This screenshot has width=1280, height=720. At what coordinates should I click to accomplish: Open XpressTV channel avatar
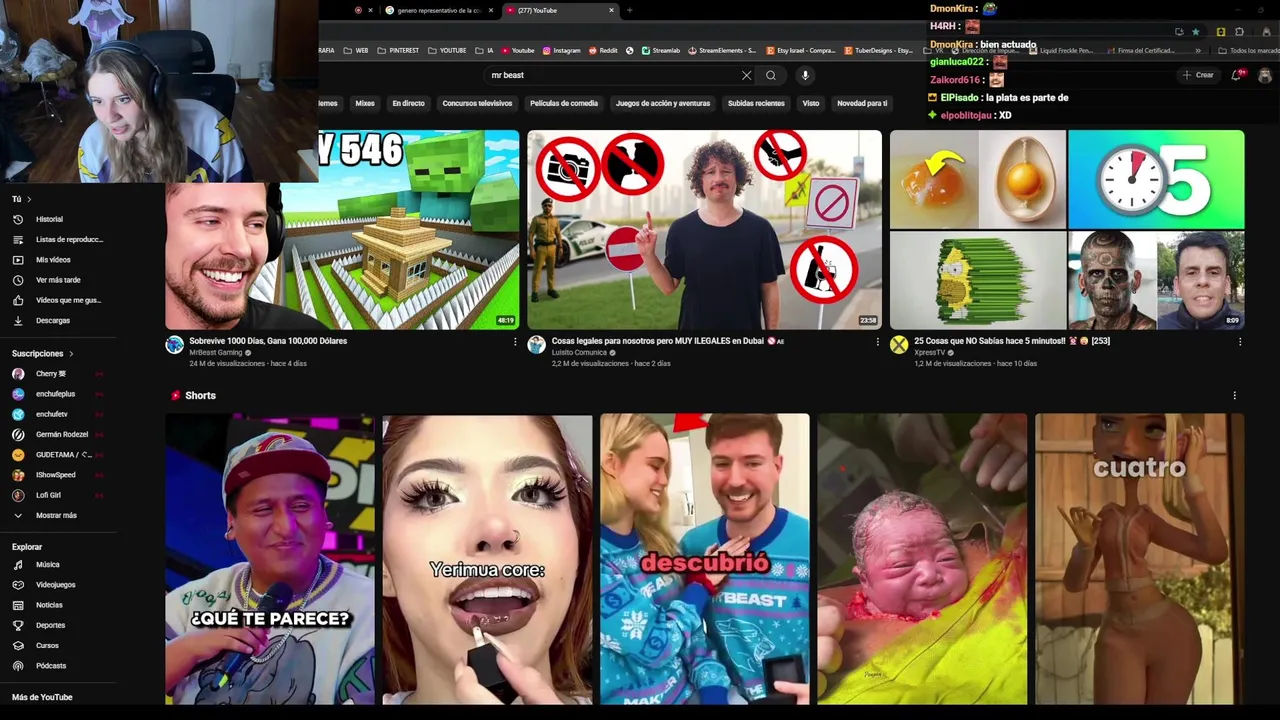point(899,345)
